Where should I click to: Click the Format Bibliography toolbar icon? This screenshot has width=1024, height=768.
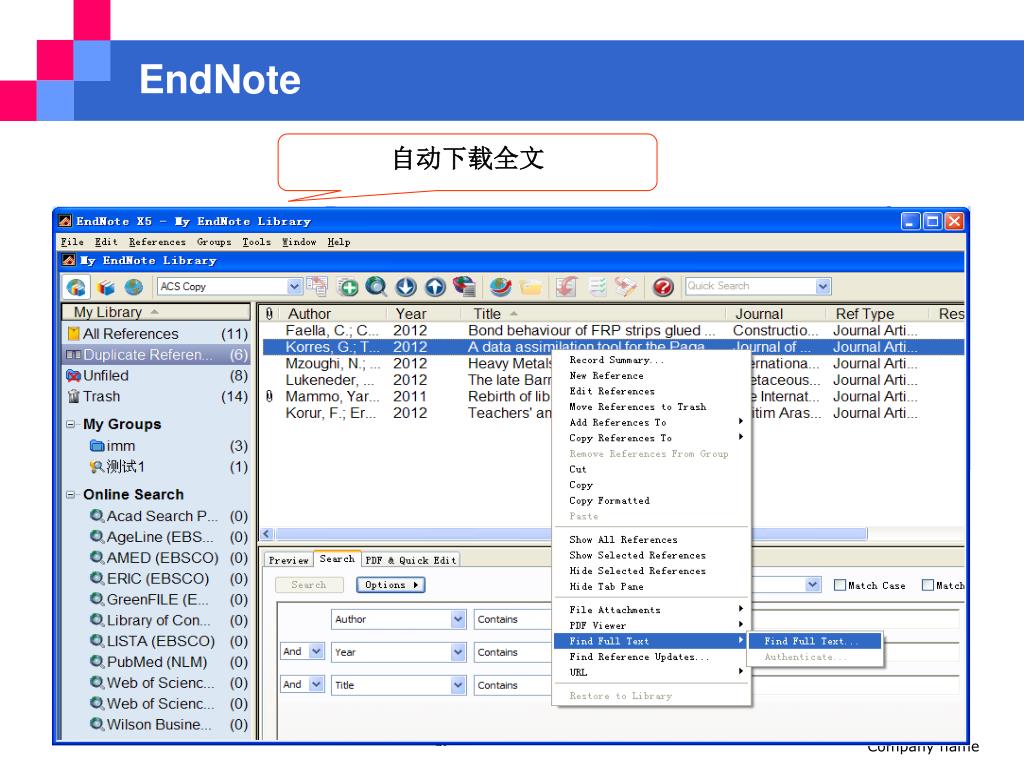point(597,287)
